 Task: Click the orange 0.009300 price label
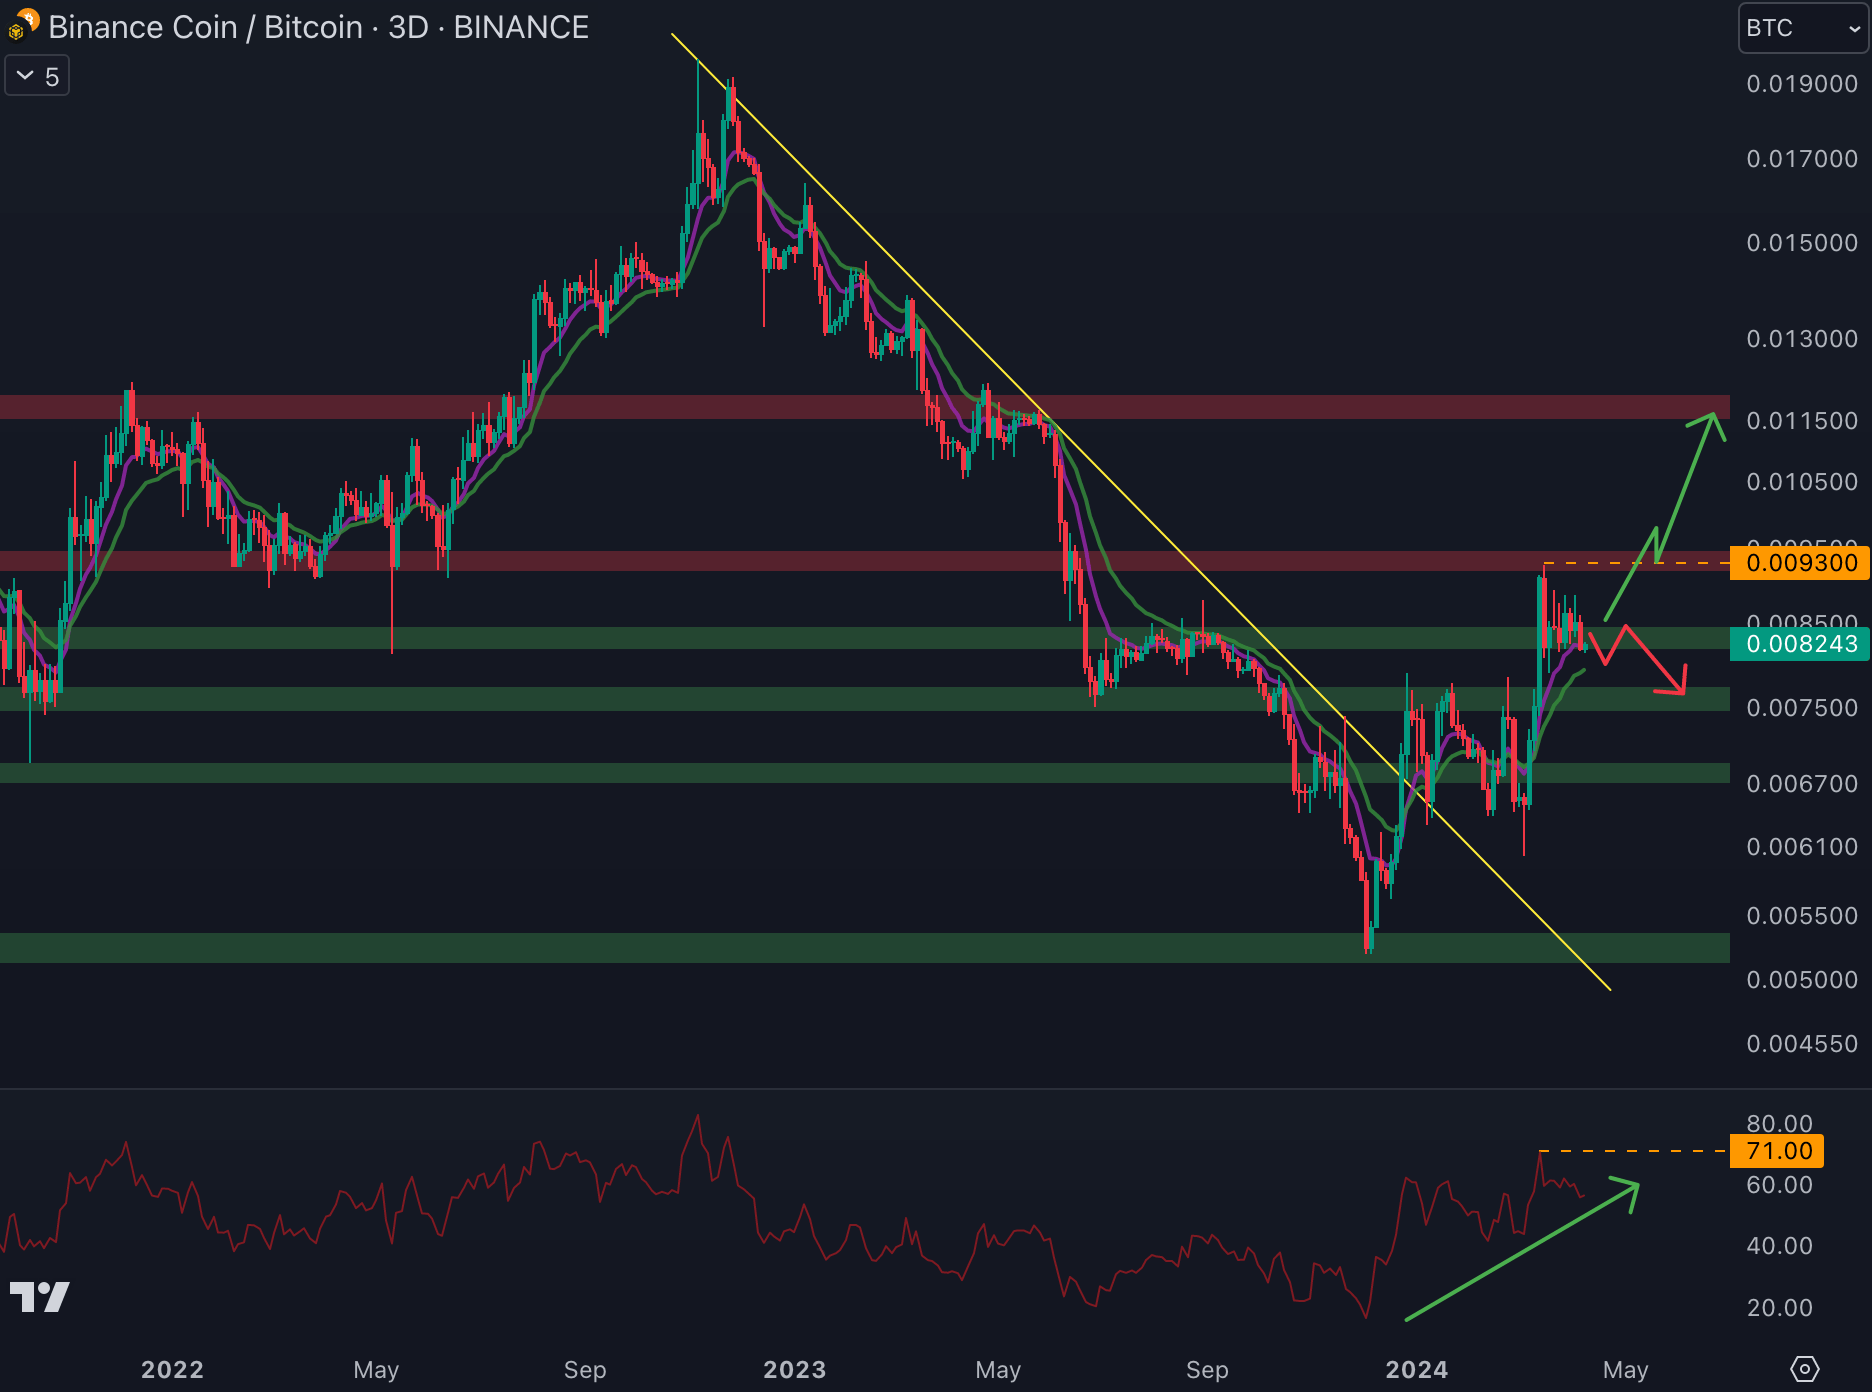point(1800,563)
